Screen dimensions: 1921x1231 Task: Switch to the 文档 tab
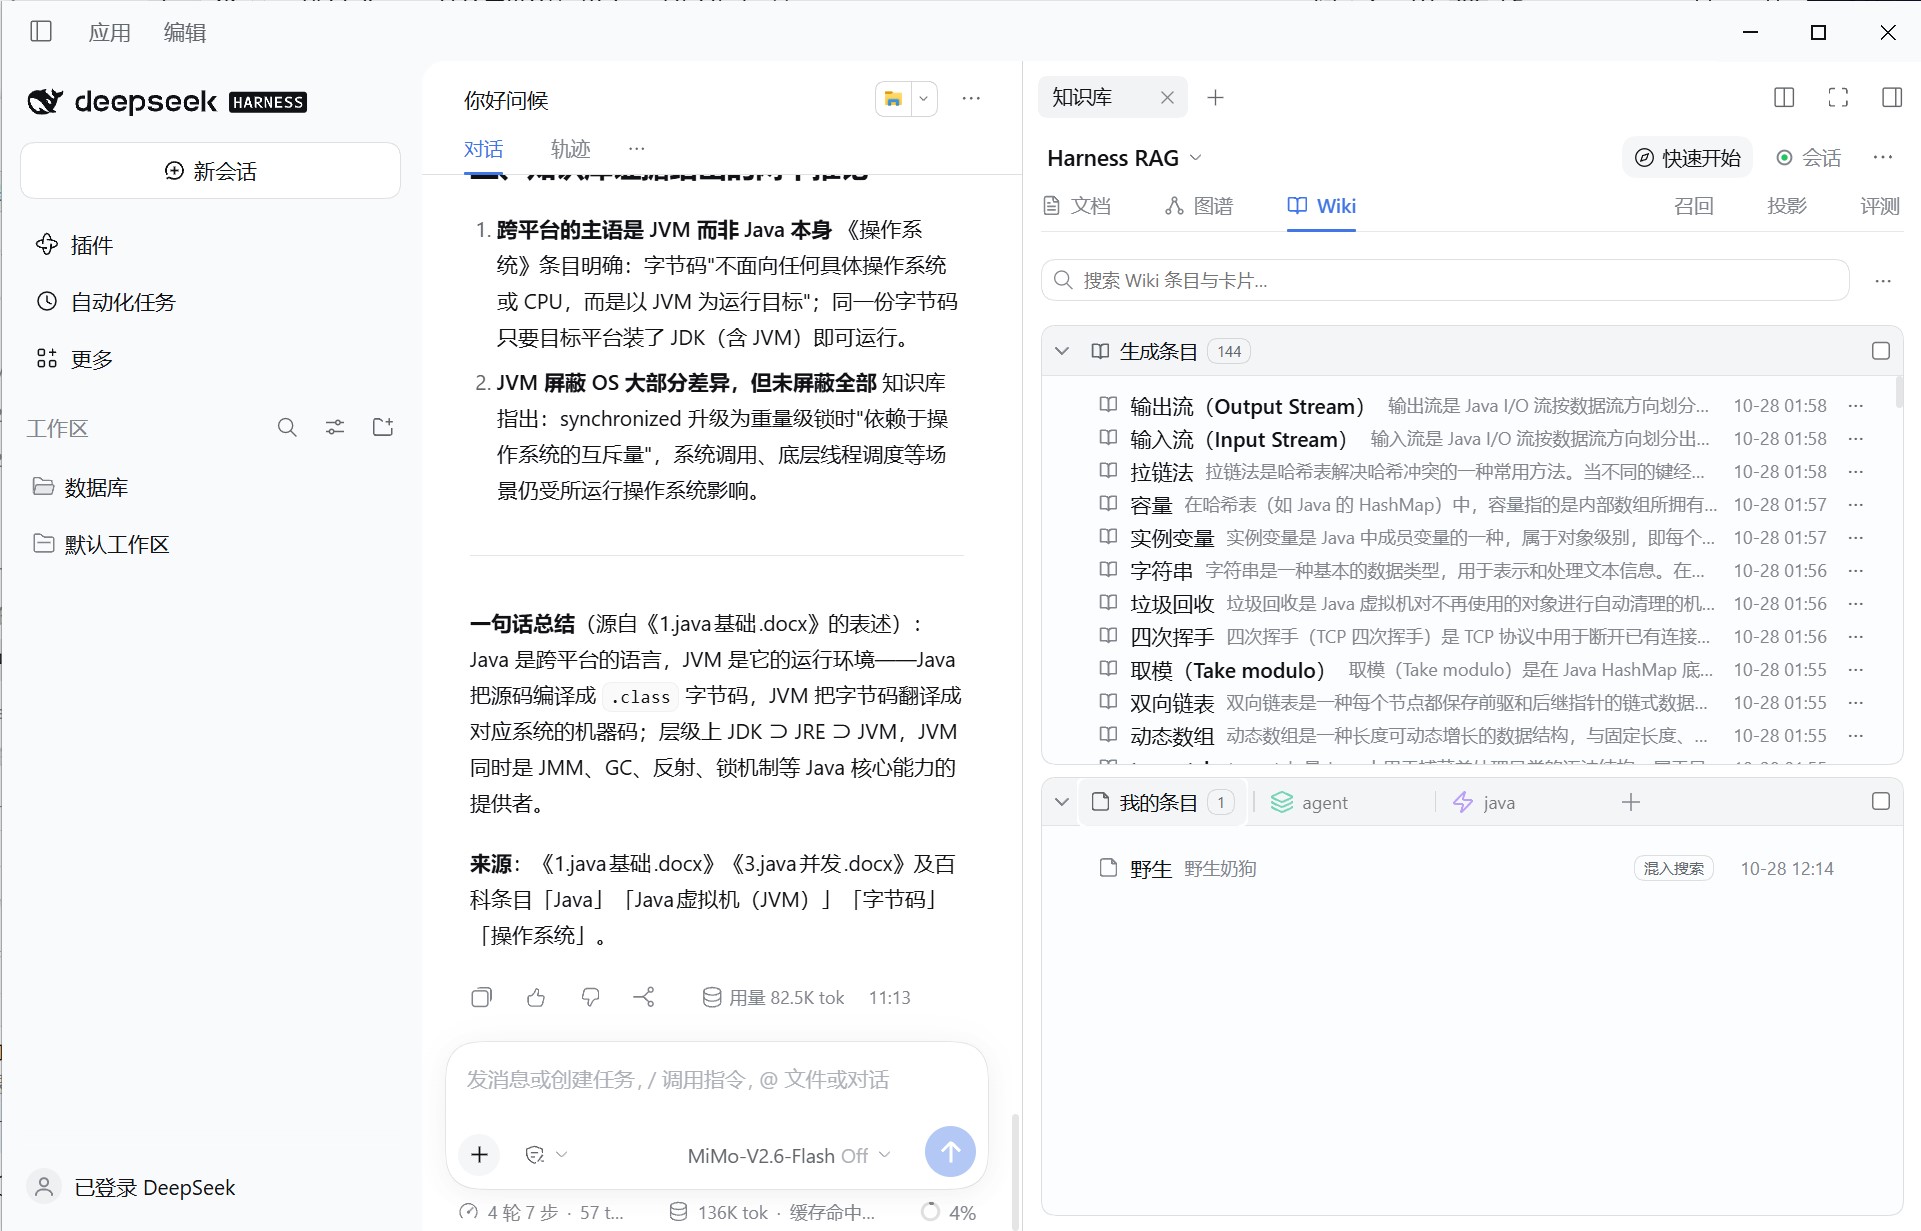click(x=1077, y=206)
